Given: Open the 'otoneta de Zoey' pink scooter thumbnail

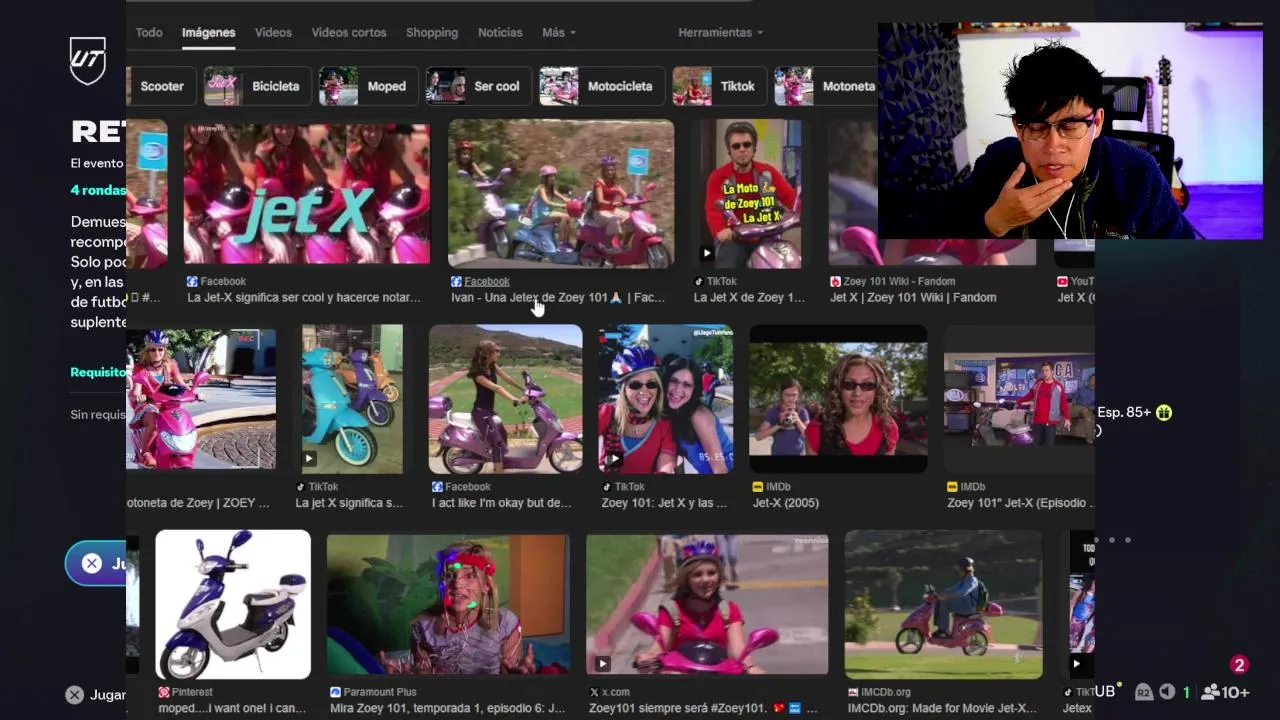Looking at the screenshot, I should click(201, 398).
